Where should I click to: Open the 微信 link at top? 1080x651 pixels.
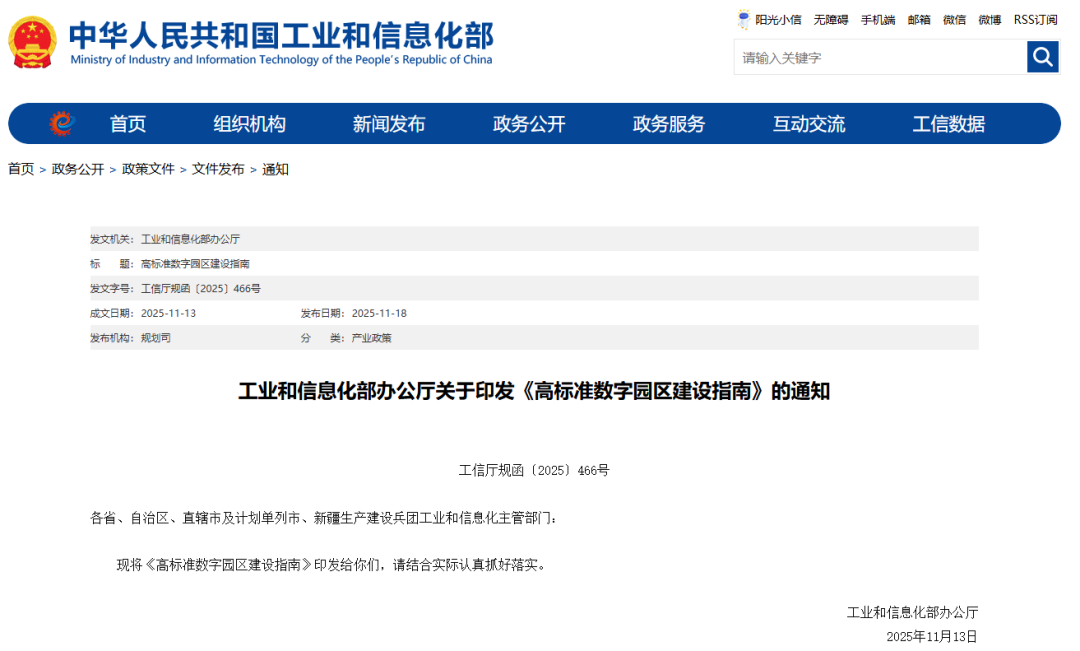click(x=954, y=20)
